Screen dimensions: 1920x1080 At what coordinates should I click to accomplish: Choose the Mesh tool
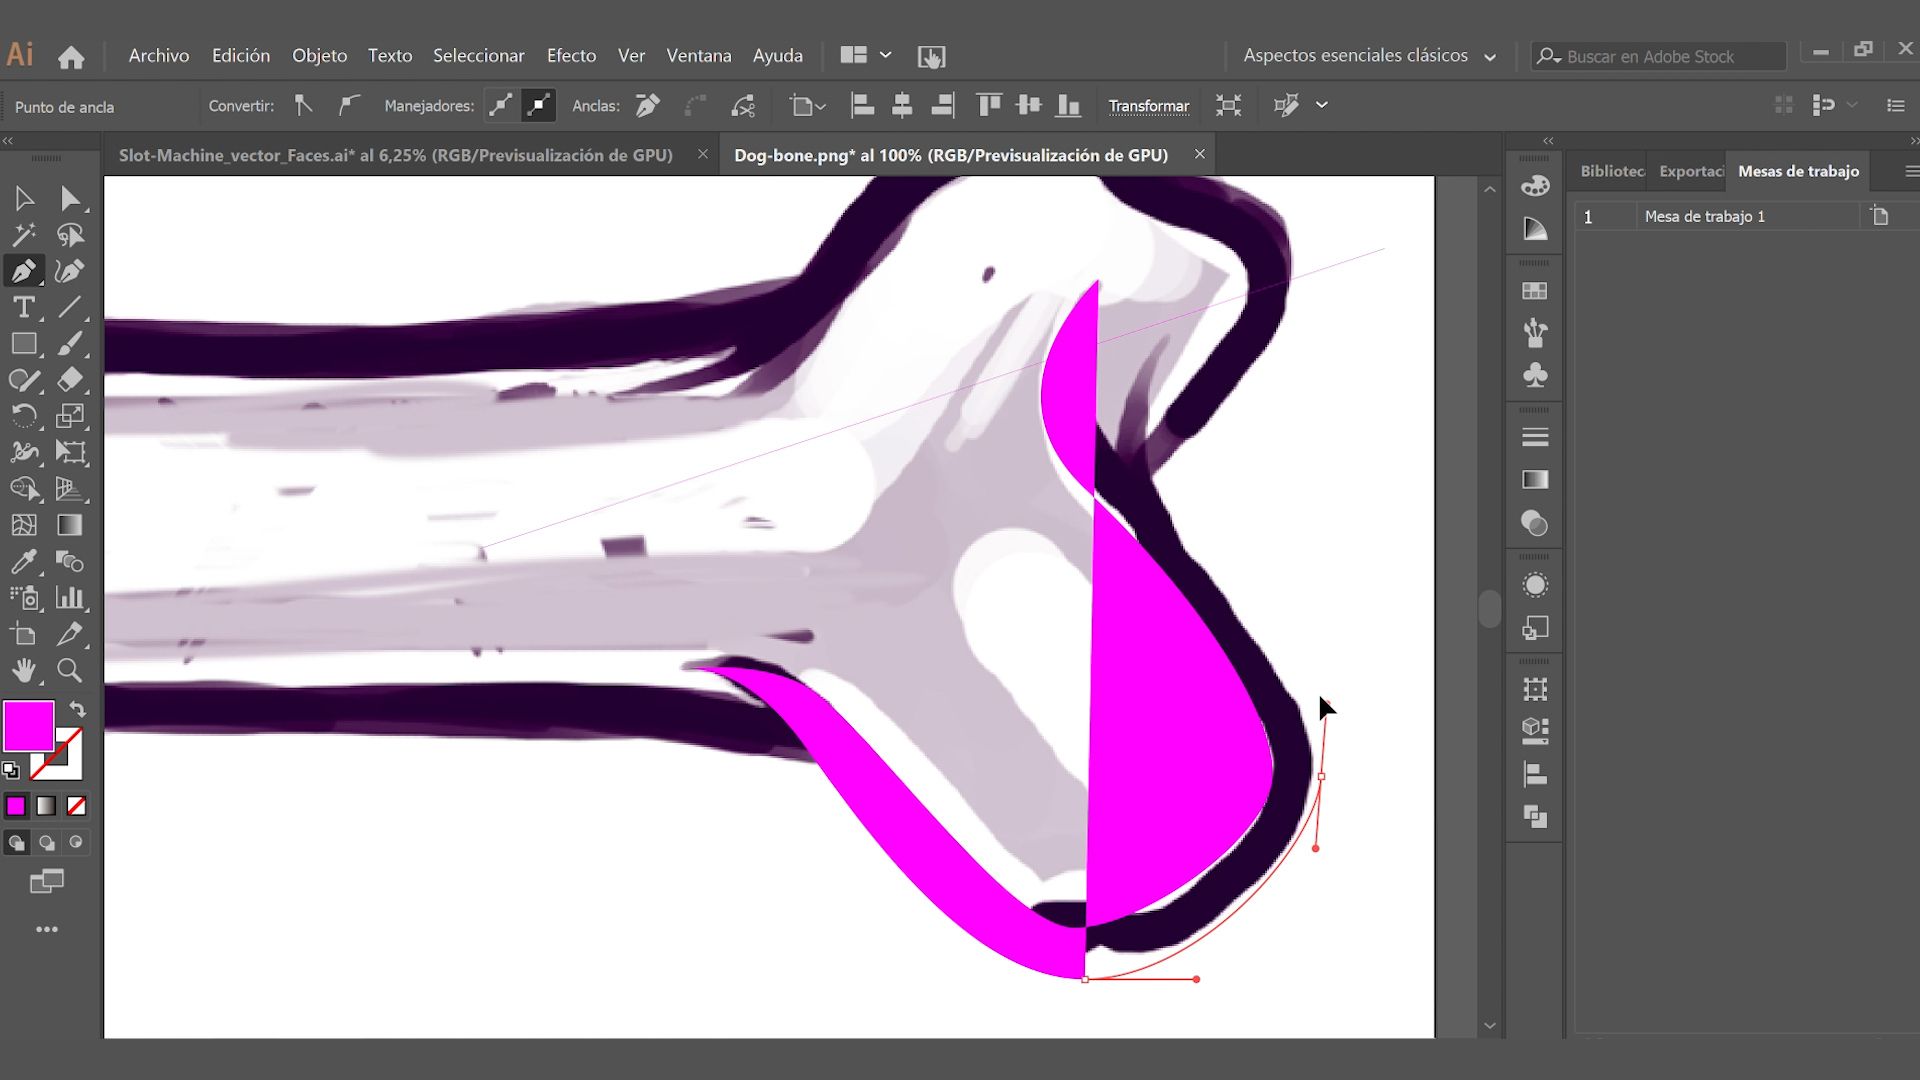click(24, 525)
